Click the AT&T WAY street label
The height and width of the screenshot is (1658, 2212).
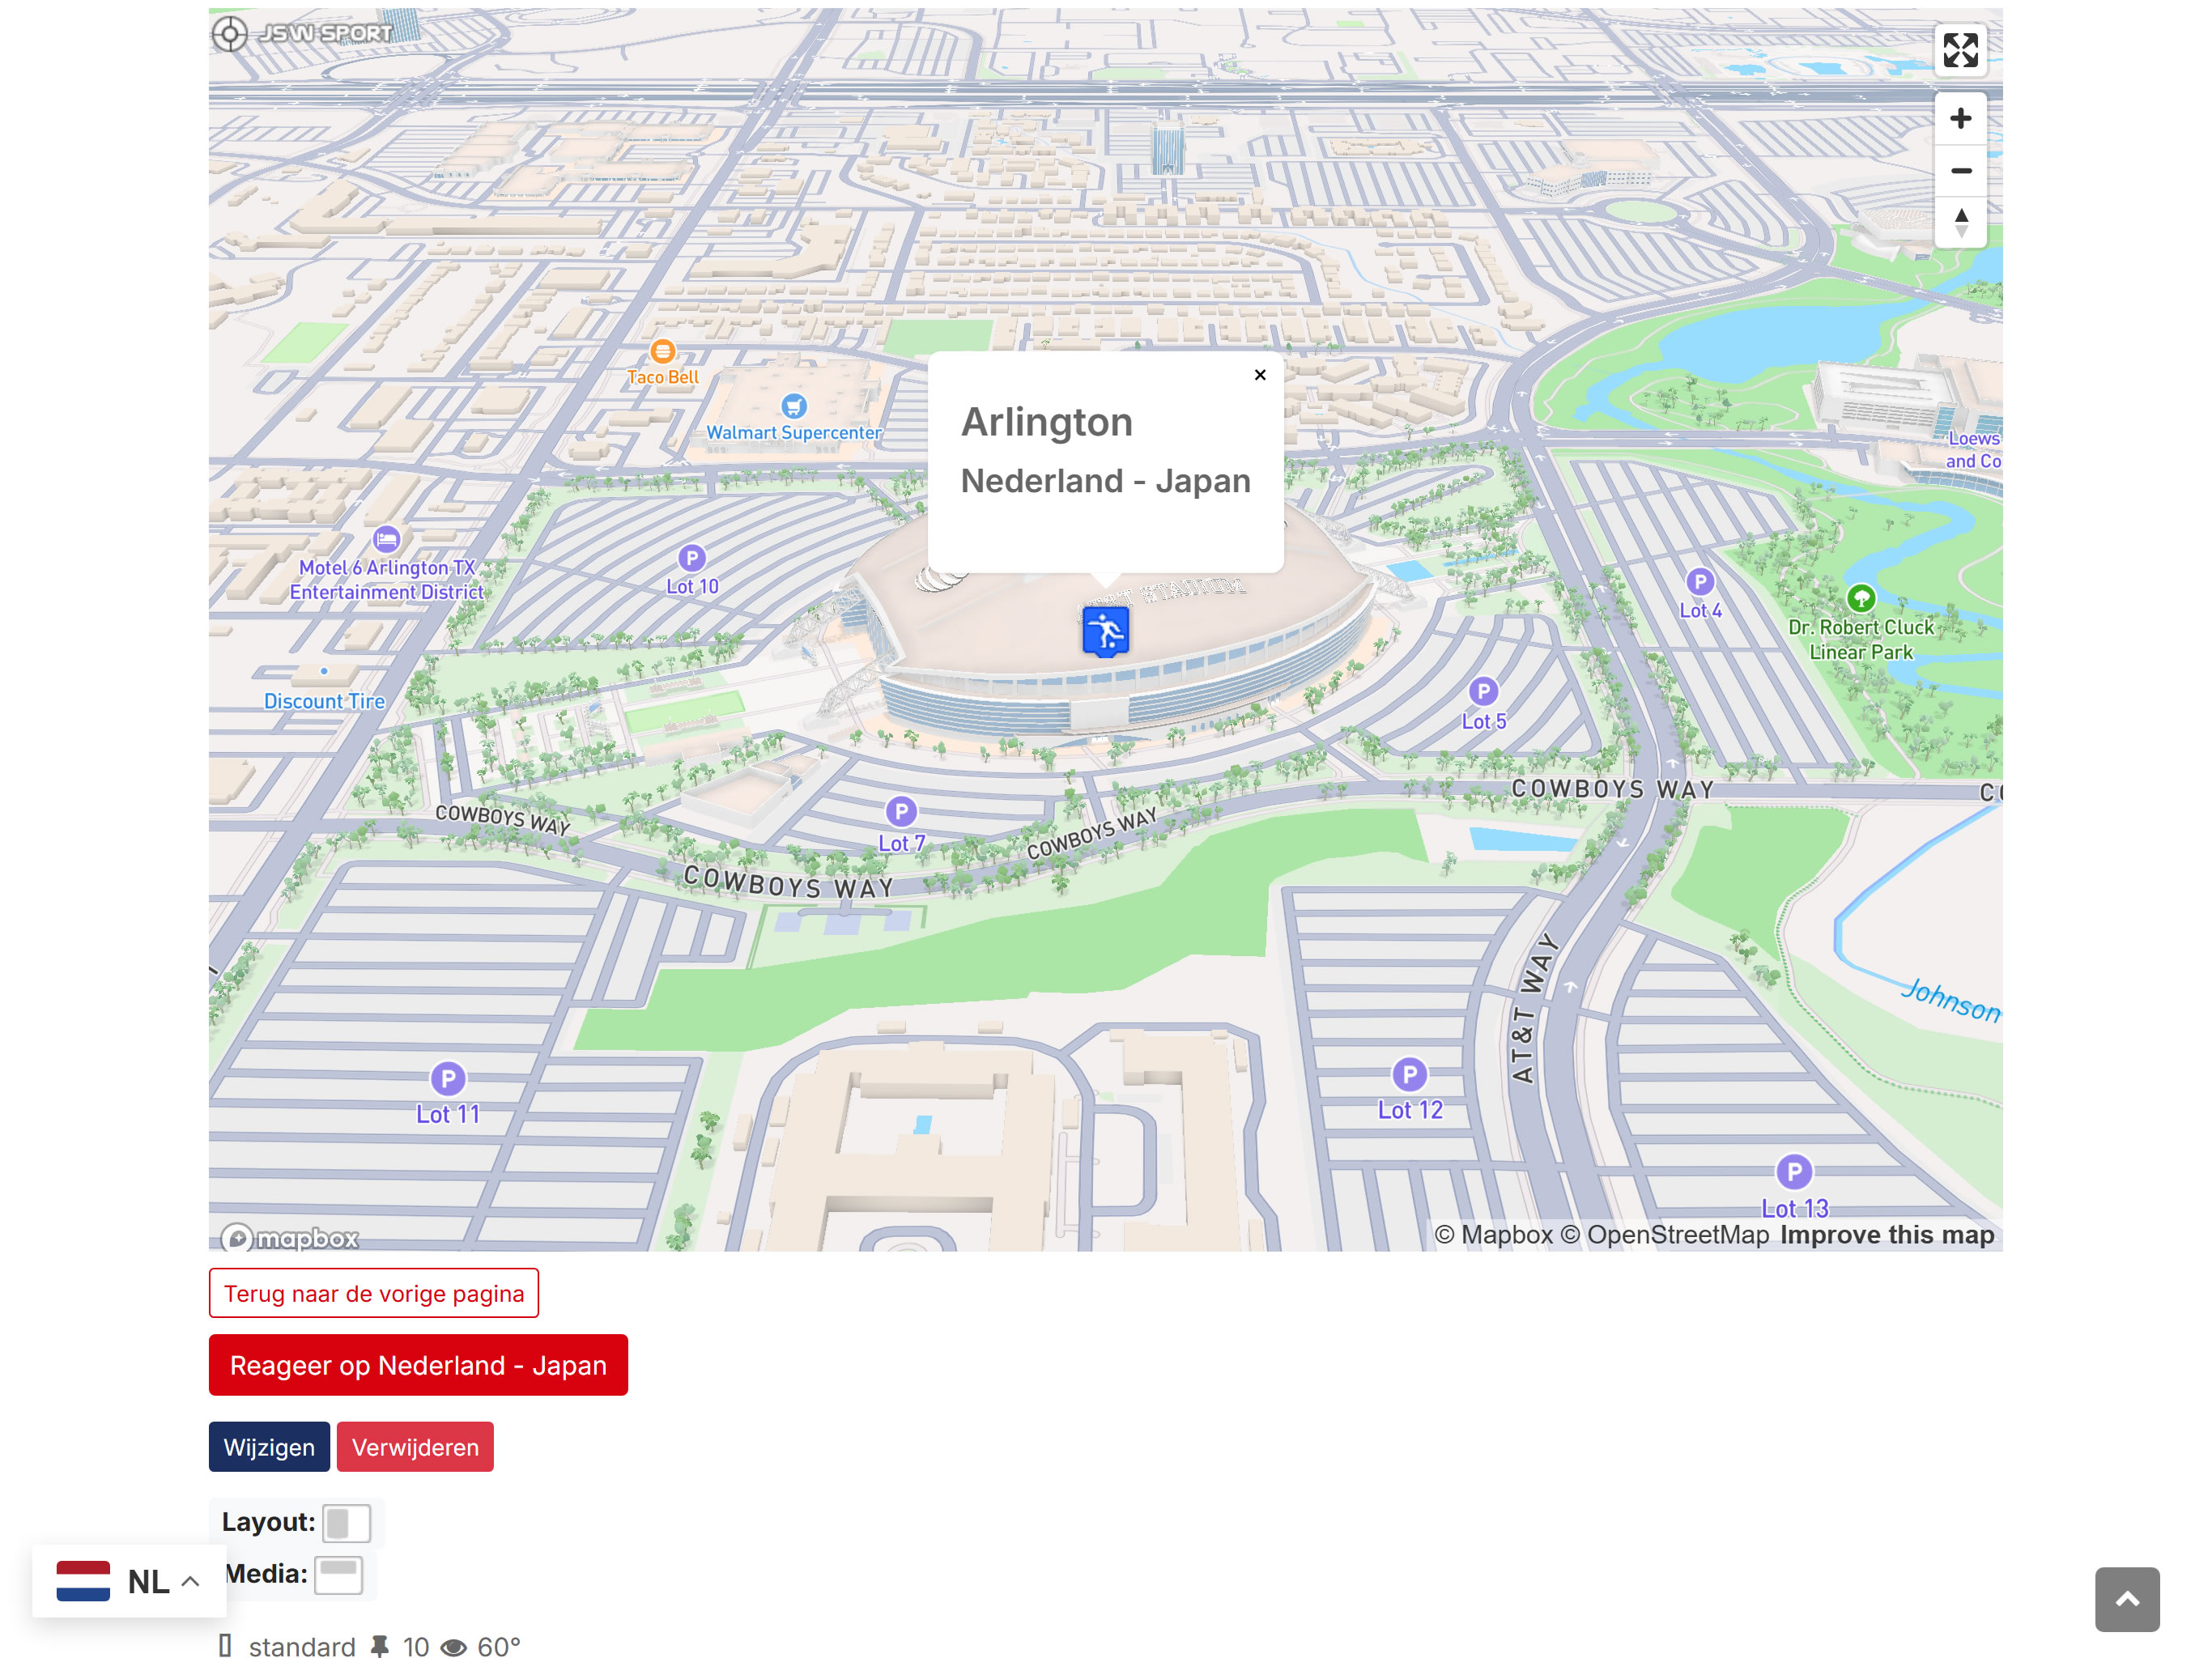[1535, 1008]
